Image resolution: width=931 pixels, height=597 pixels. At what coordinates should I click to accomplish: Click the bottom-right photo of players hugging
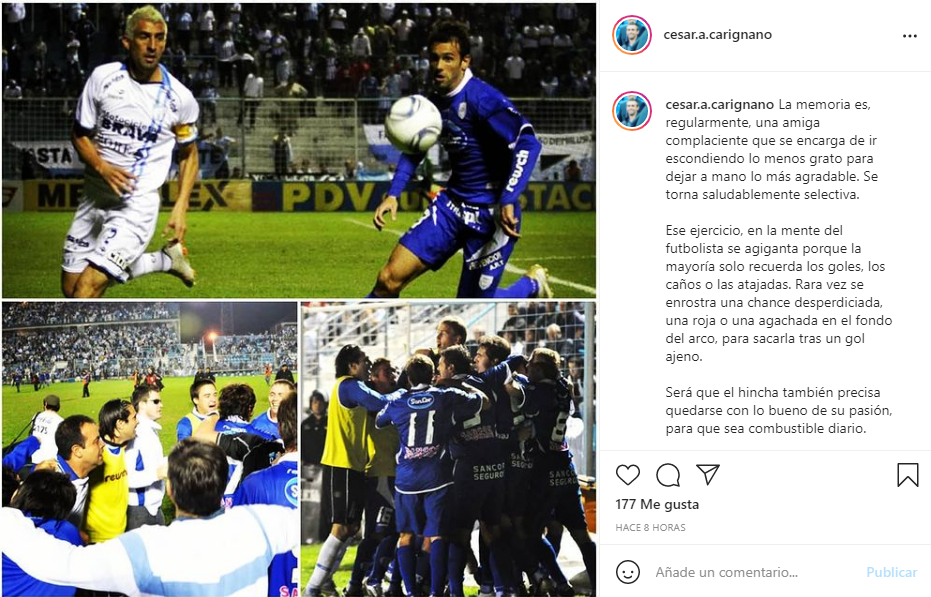448,449
